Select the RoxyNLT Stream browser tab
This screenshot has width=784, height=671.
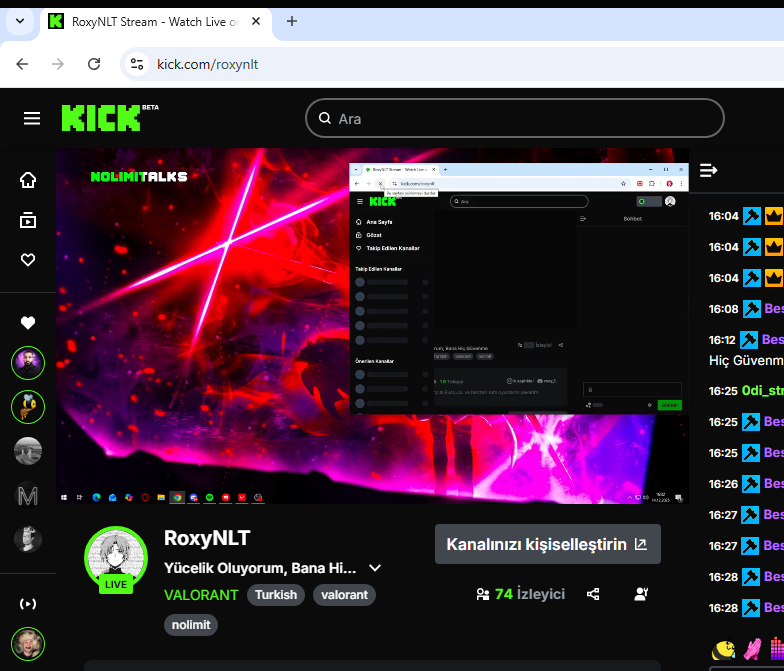pos(155,22)
